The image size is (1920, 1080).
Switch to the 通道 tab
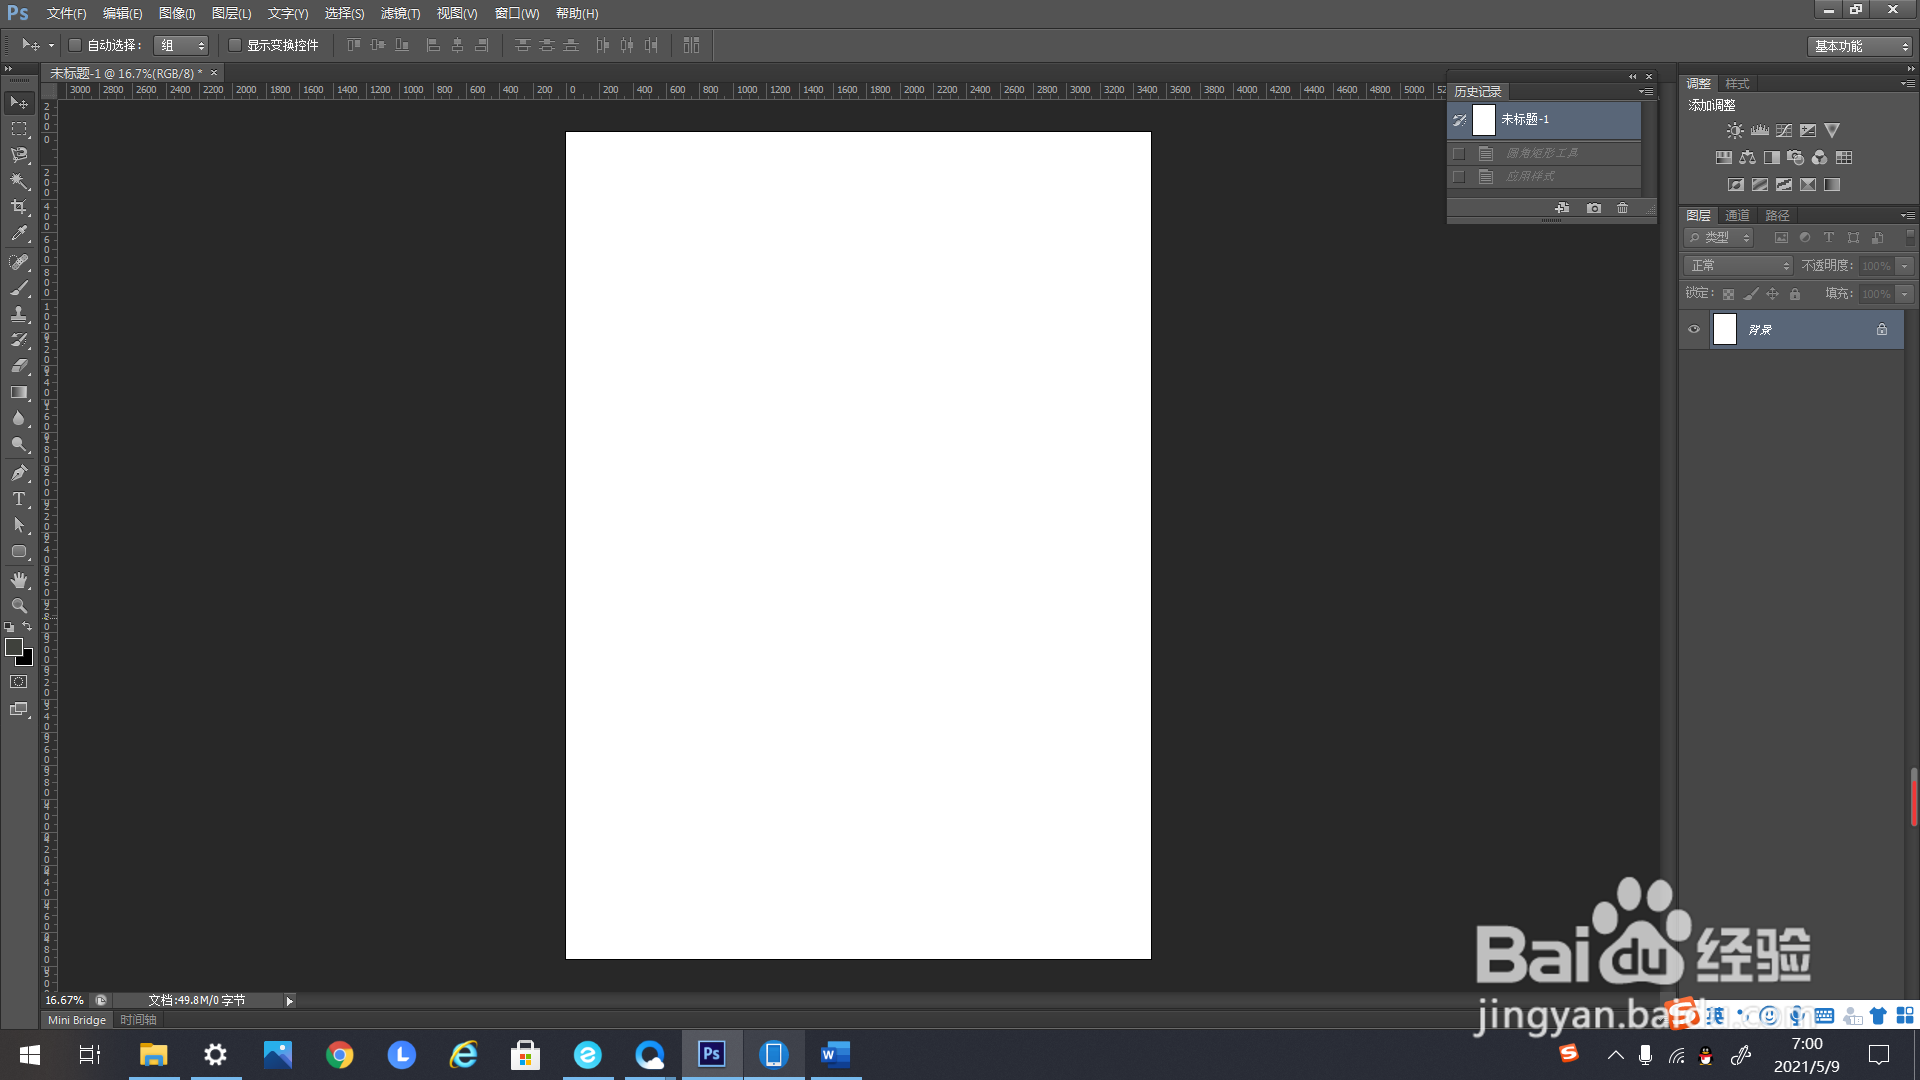pyautogui.click(x=1737, y=216)
